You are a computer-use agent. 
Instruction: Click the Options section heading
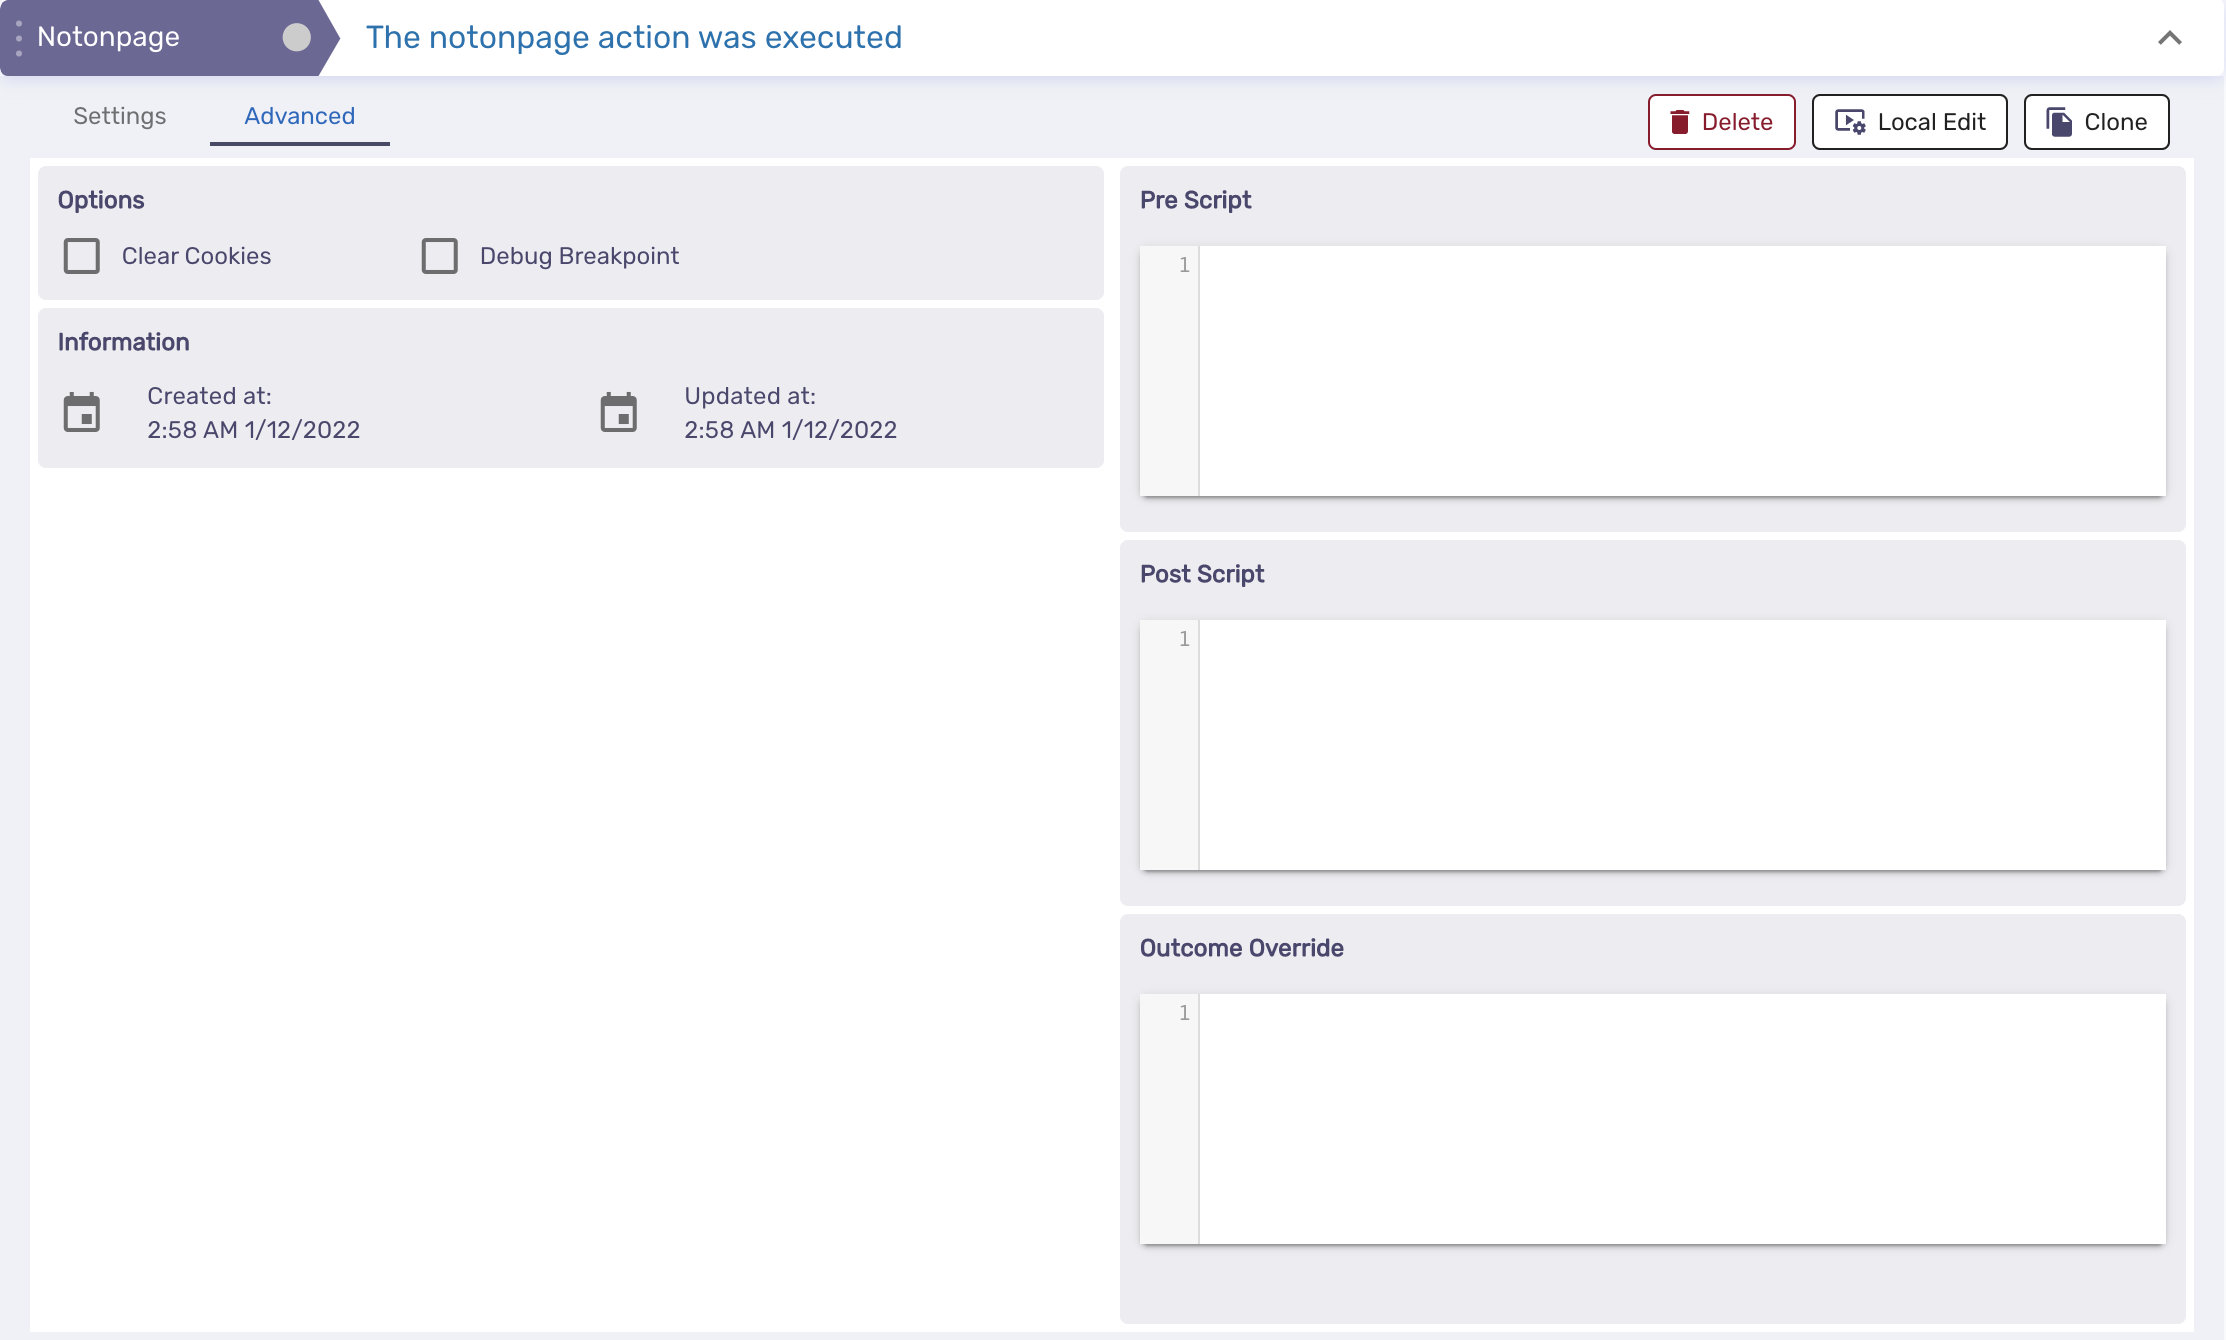click(101, 200)
